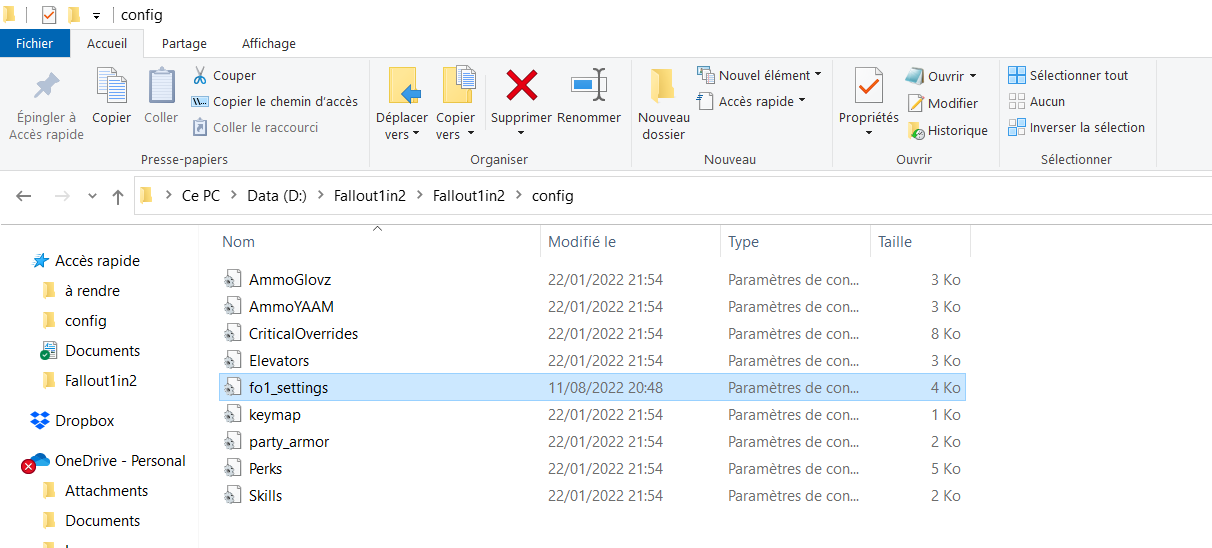This screenshot has width=1212, height=548.
Task: Click the red Supprimer icon
Action: tap(521, 85)
